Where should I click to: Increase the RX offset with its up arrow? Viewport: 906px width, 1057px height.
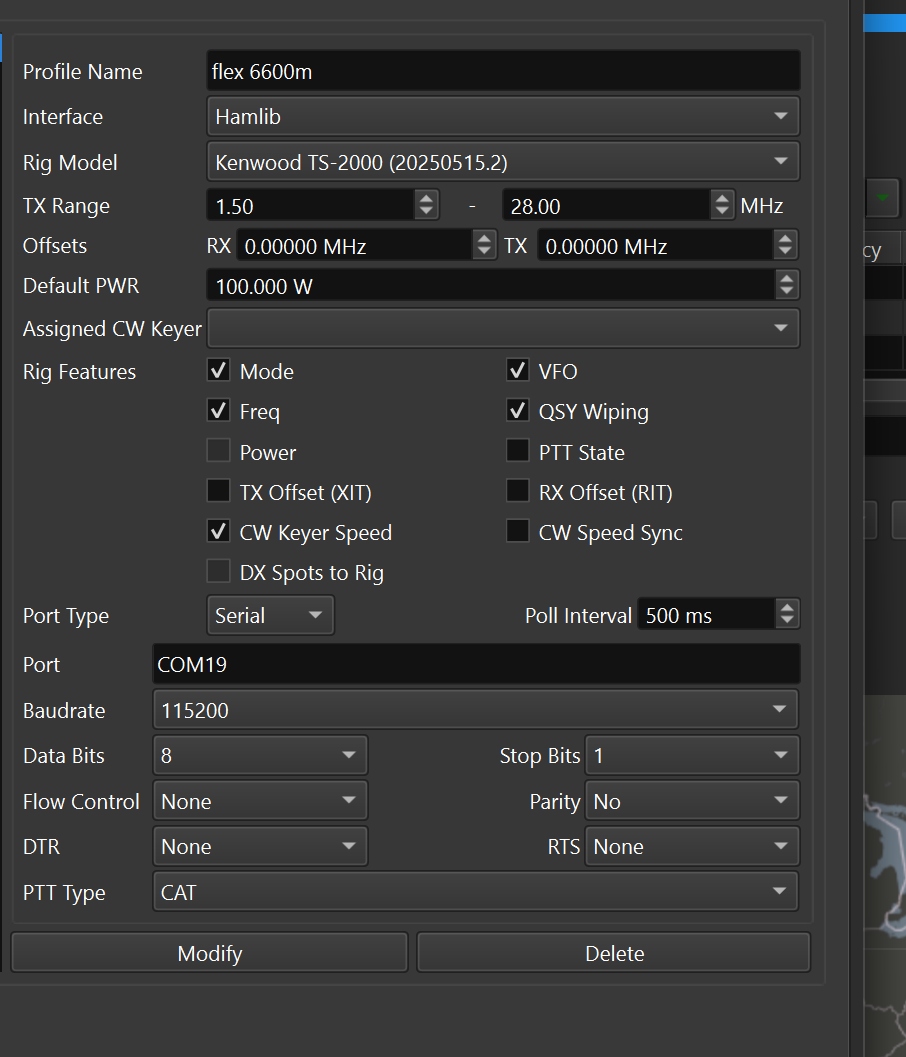pyautogui.click(x=484, y=238)
